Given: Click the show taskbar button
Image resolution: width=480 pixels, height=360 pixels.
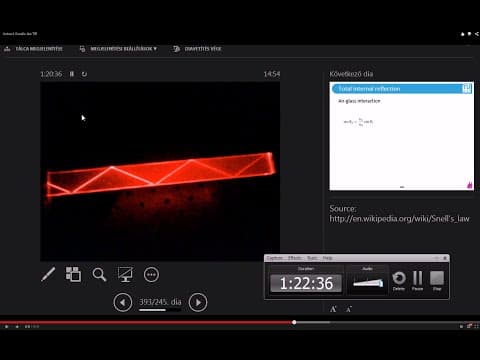Looking at the screenshot, I should click(39, 49).
